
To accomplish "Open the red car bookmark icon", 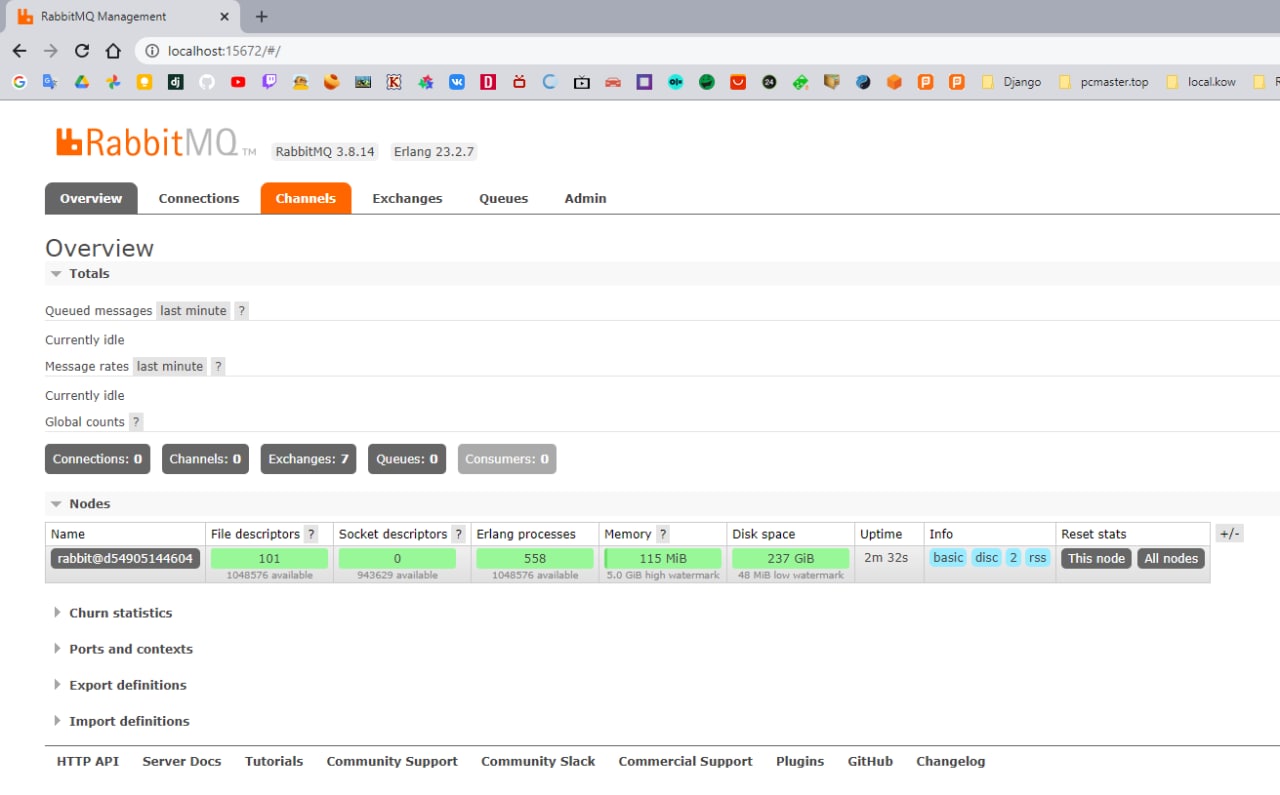I will pos(613,82).
